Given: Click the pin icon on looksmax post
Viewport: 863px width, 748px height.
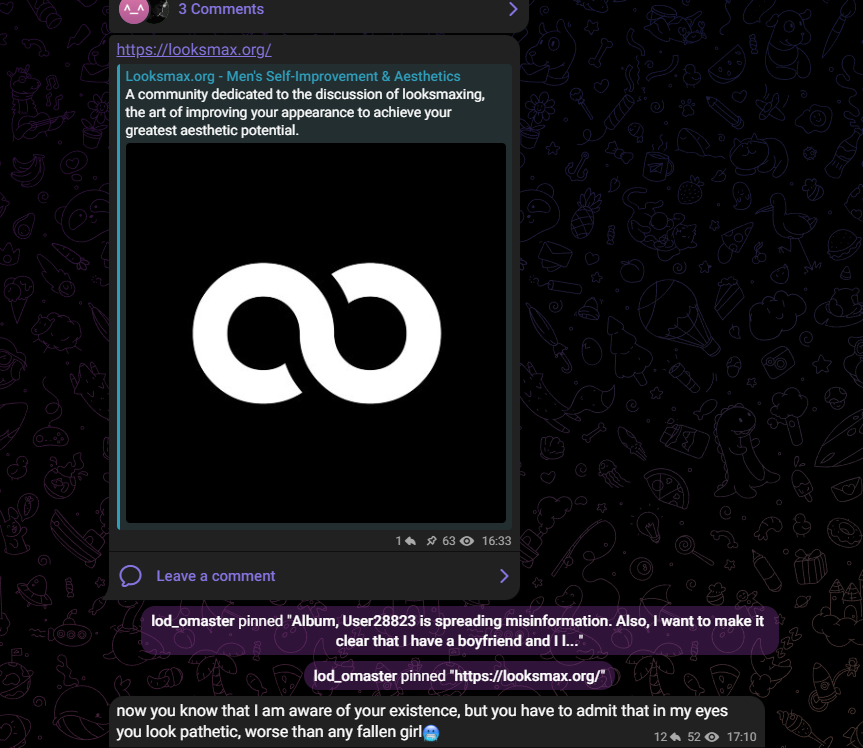Looking at the screenshot, I should 432,541.
